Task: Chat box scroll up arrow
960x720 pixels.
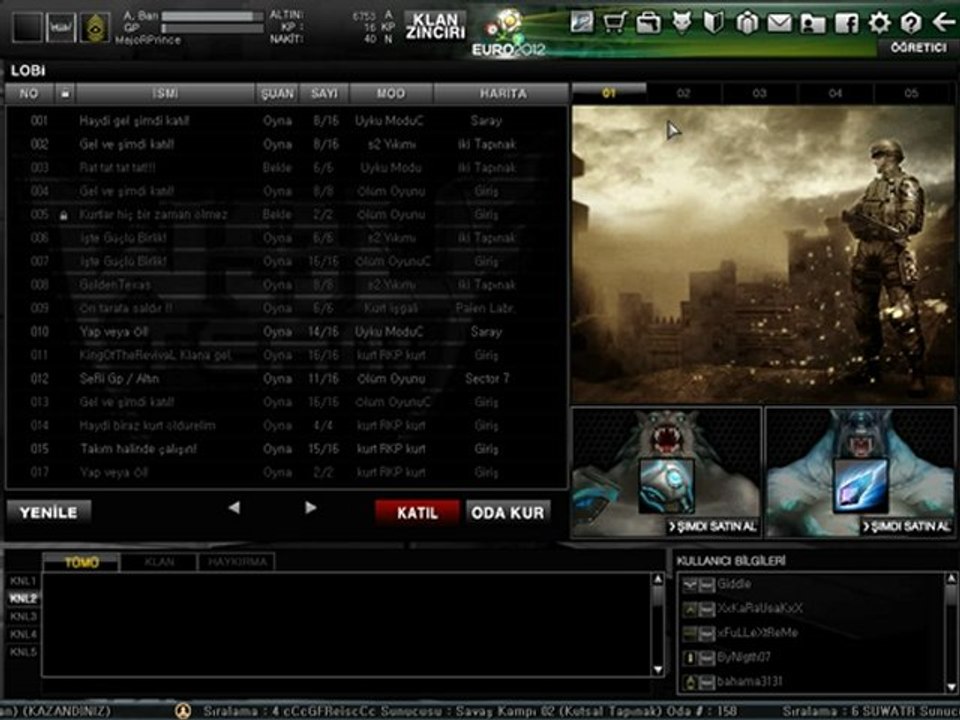Action: click(x=658, y=579)
